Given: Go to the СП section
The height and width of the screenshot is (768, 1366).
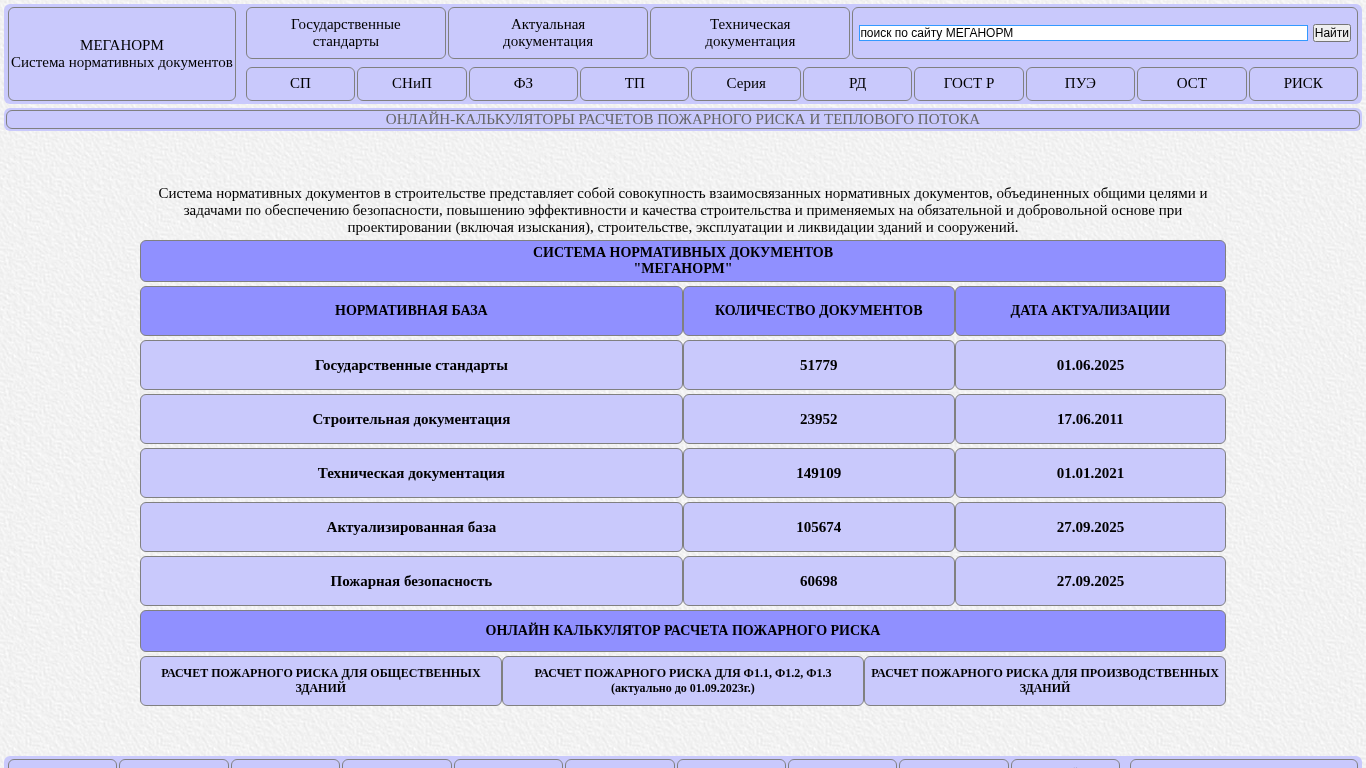Looking at the screenshot, I should 300,84.
